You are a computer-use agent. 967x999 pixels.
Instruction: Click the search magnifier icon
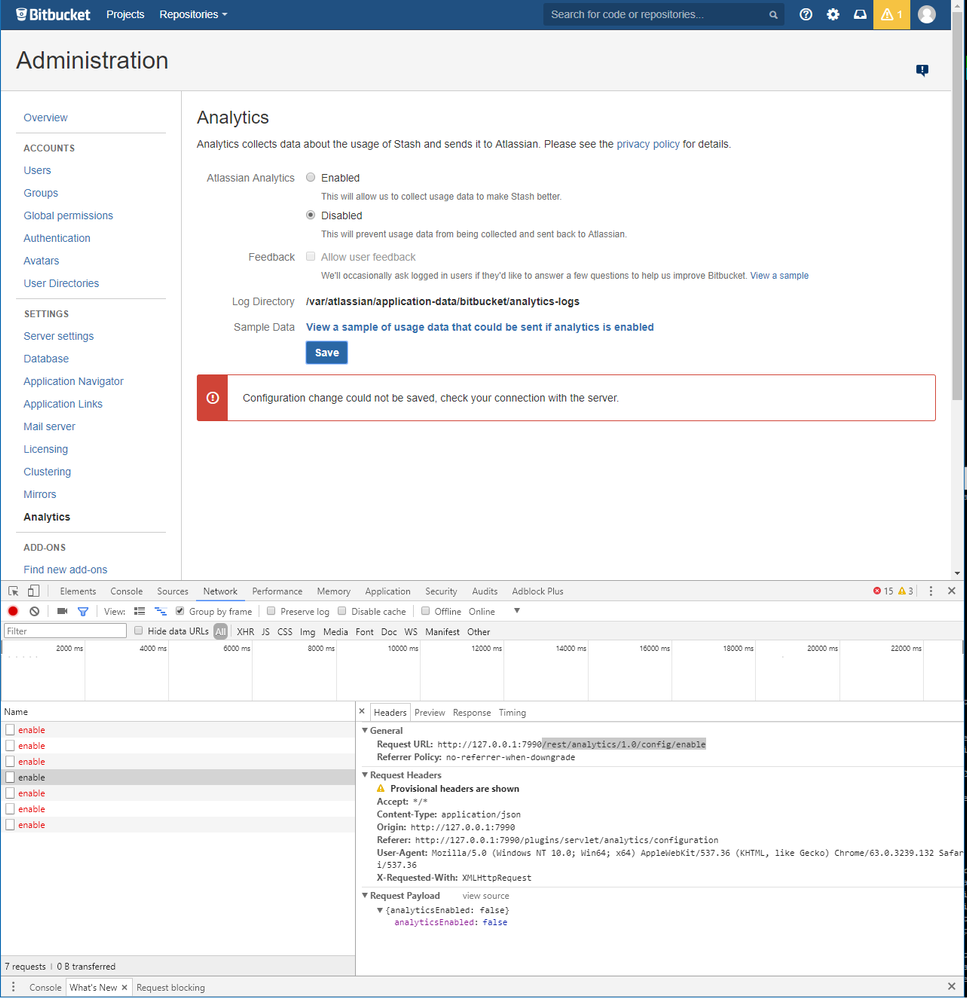pos(773,15)
